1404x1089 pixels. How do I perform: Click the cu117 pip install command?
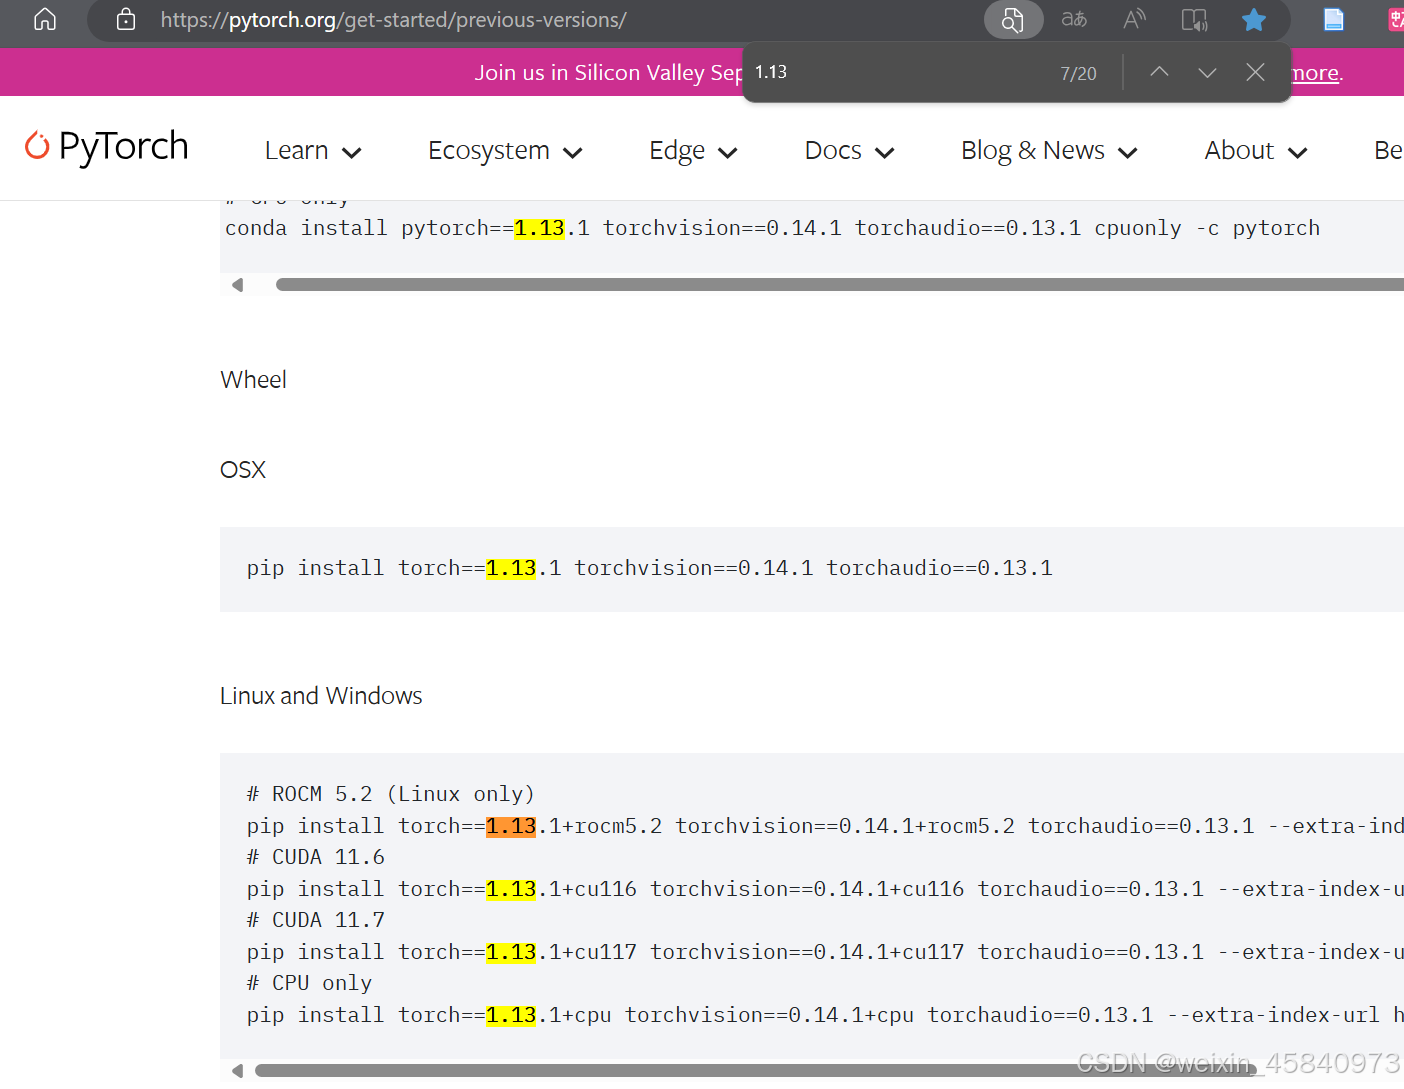coord(825,952)
